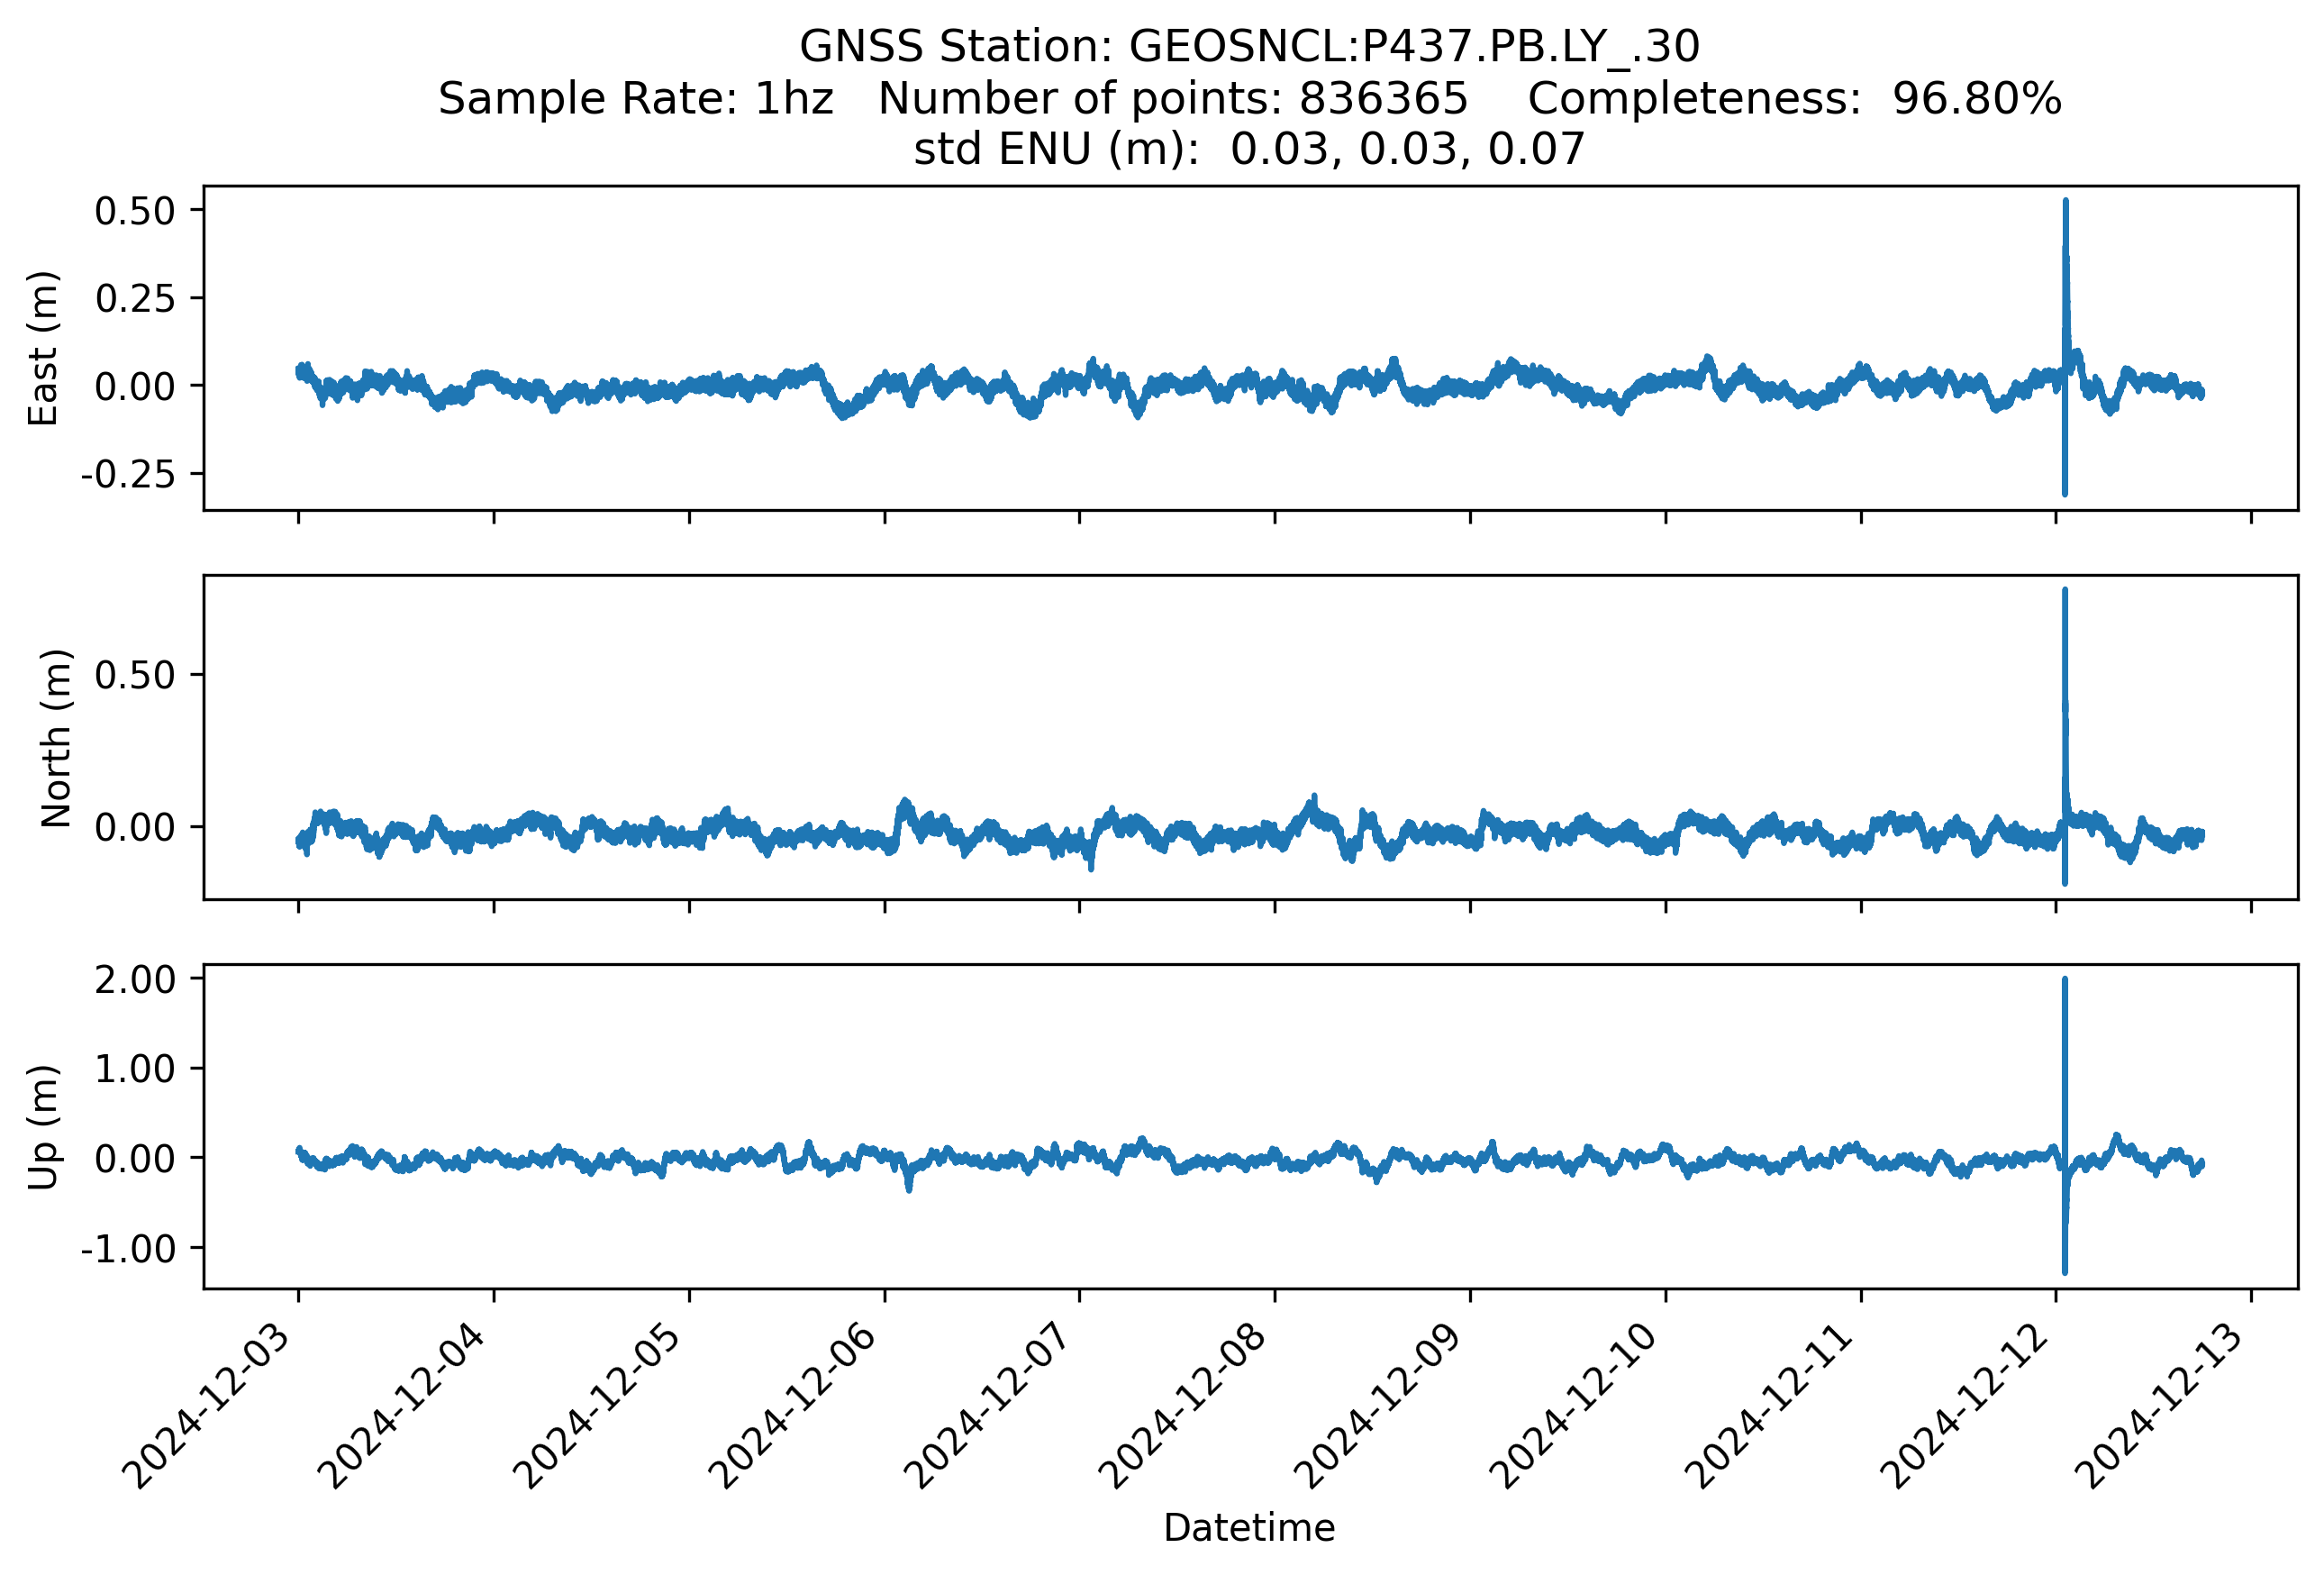Click the -1.00 tick on Up axis
Viewport: 2324px width, 1575px height.
point(129,1248)
